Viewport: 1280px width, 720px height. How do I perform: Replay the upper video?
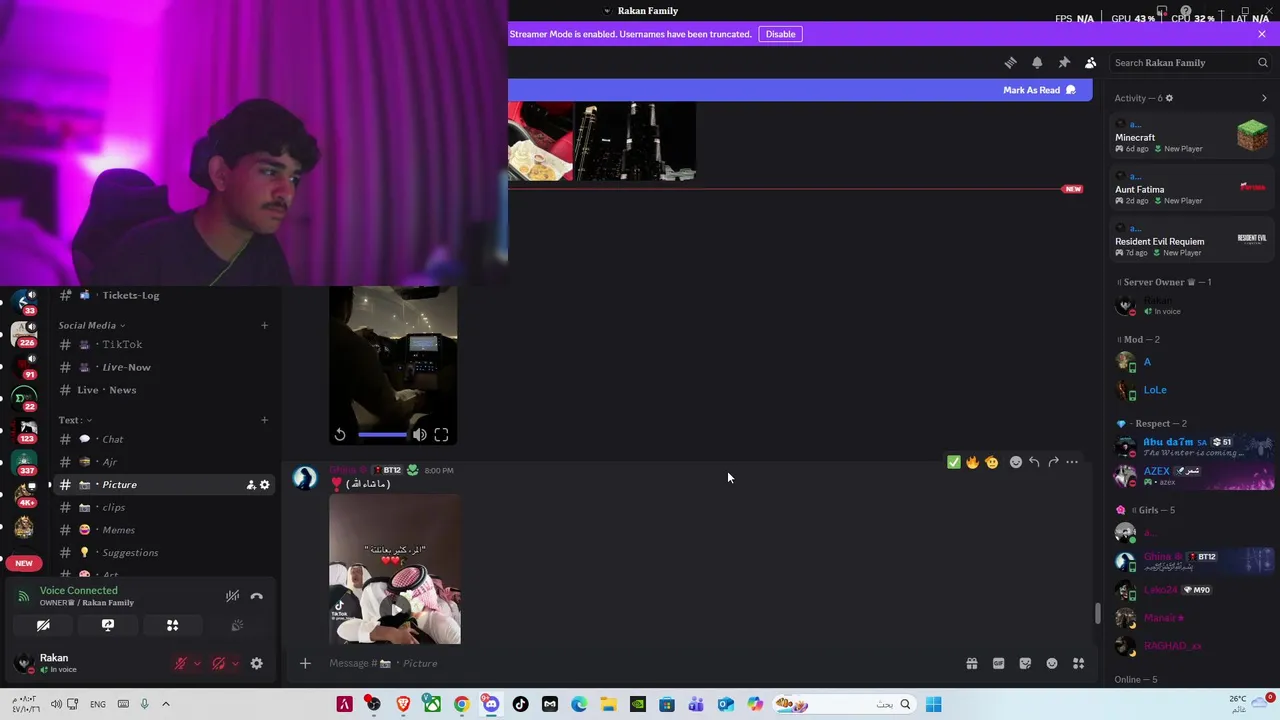tap(340, 434)
